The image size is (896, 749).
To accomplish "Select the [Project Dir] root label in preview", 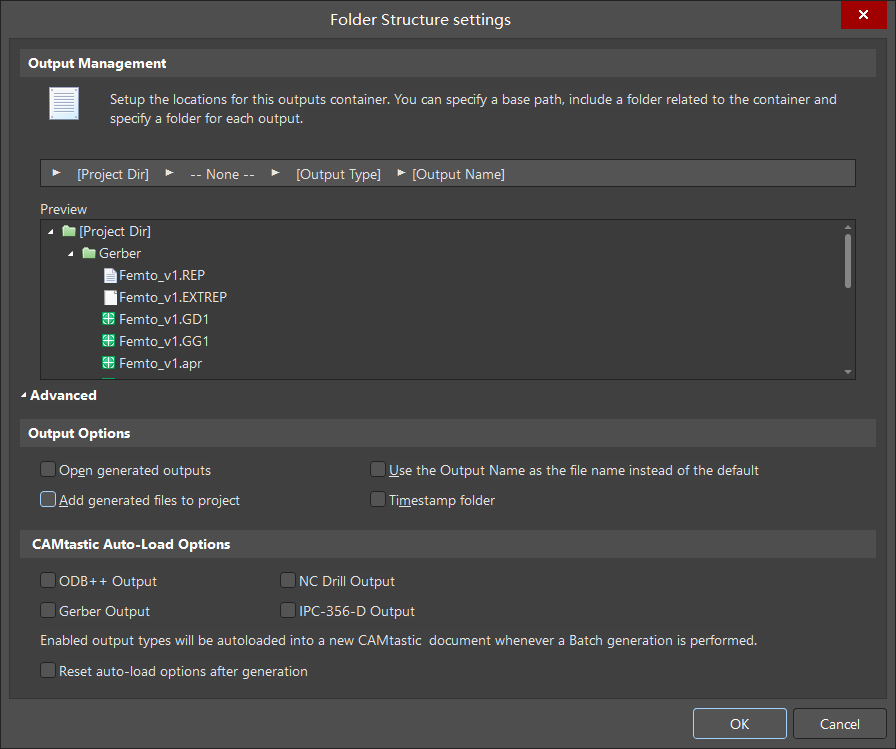I will [115, 231].
